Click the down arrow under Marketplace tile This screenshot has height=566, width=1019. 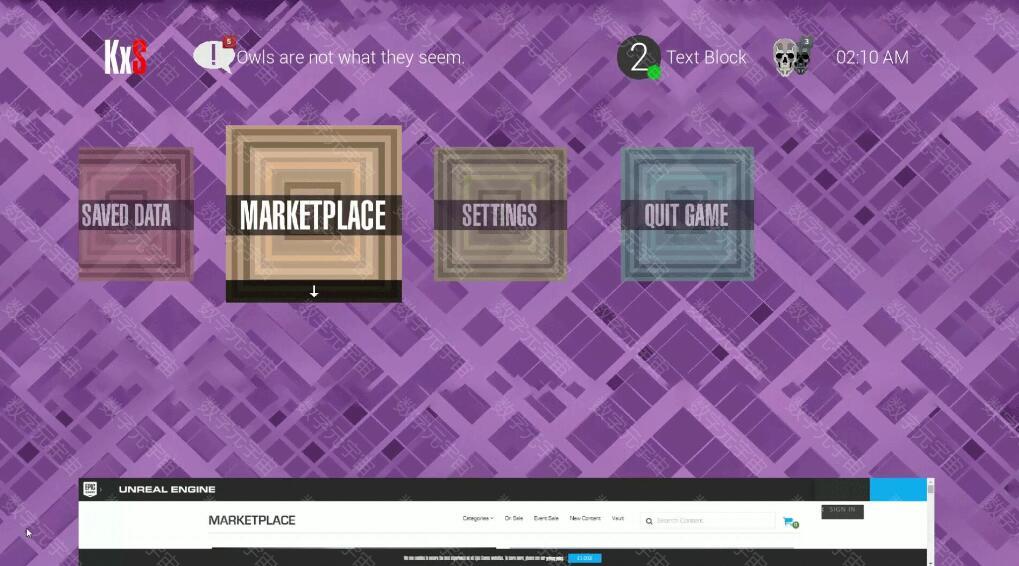click(314, 292)
